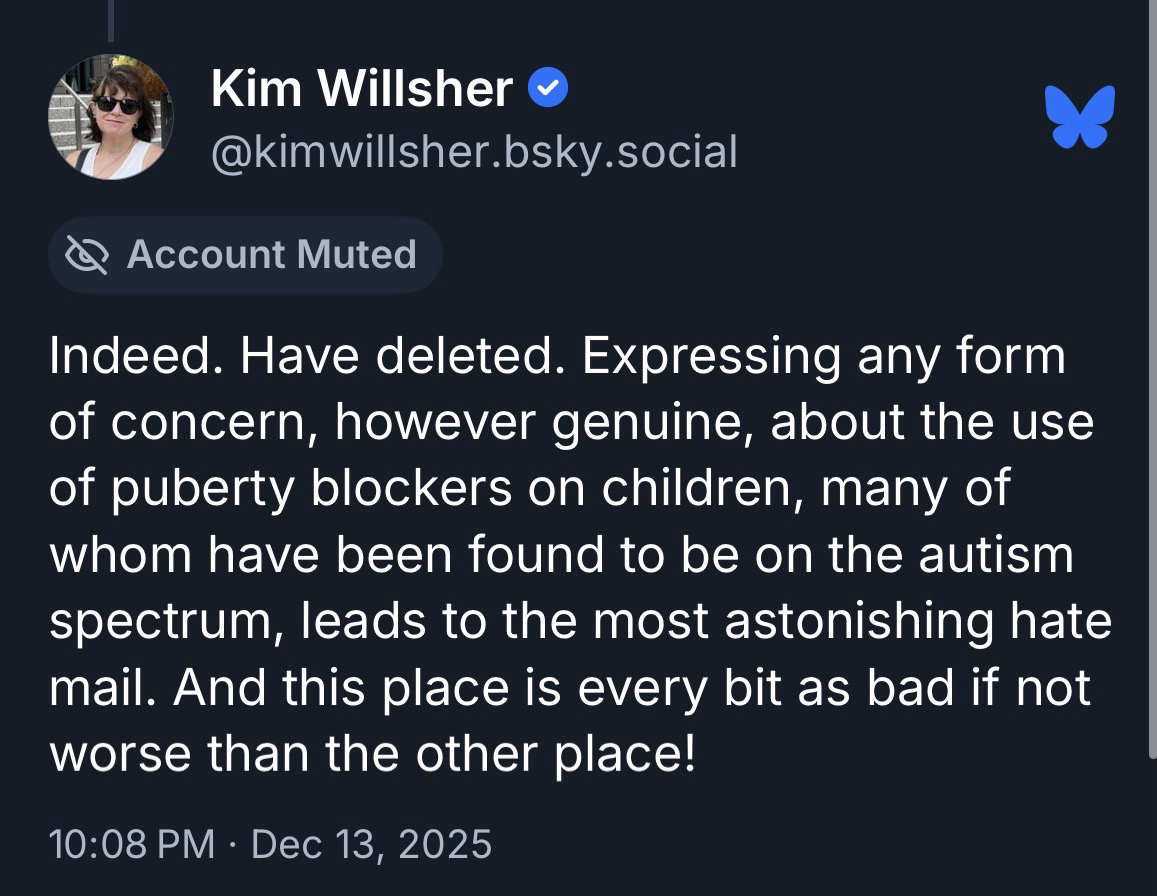The width and height of the screenshot is (1157, 896).
Task: Click the word "autism" in the post
Action: click(x=997, y=555)
